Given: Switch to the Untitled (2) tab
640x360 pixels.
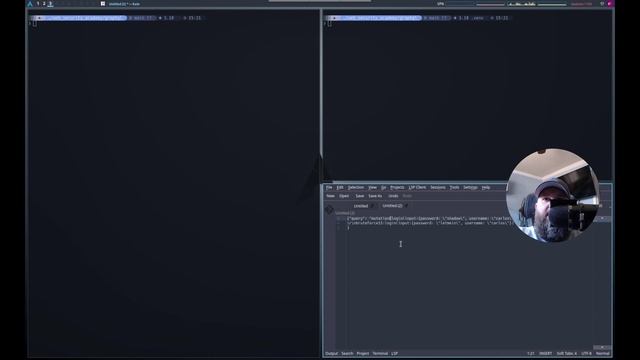Looking at the screenshot, I should pyautogui.click(x=392, y=206).
